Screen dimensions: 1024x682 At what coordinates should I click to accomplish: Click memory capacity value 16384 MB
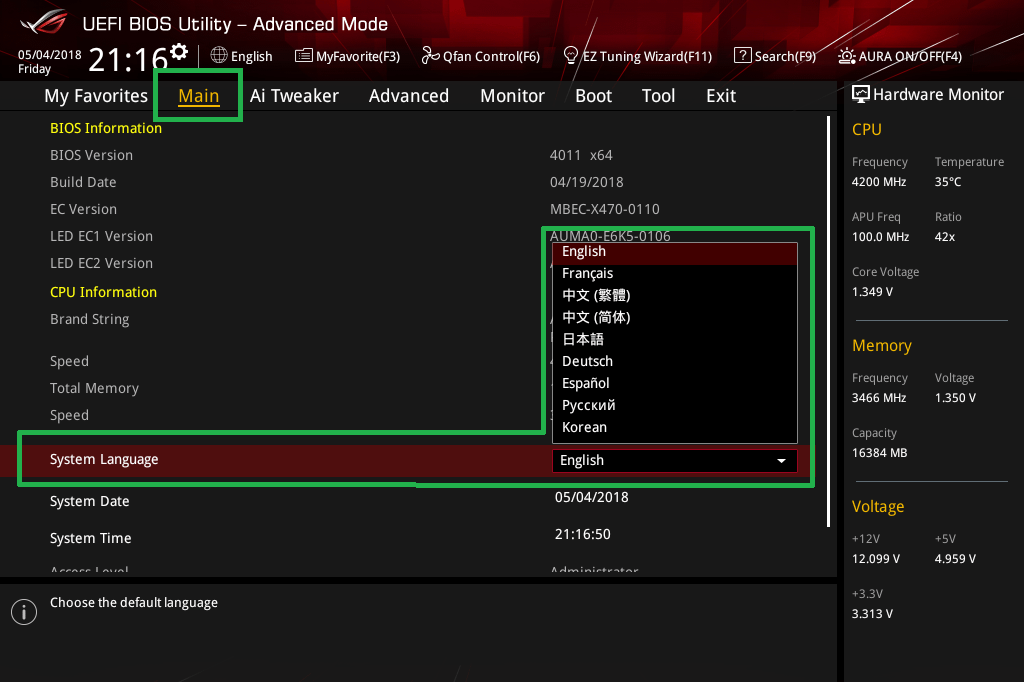(x=880, y=453)
